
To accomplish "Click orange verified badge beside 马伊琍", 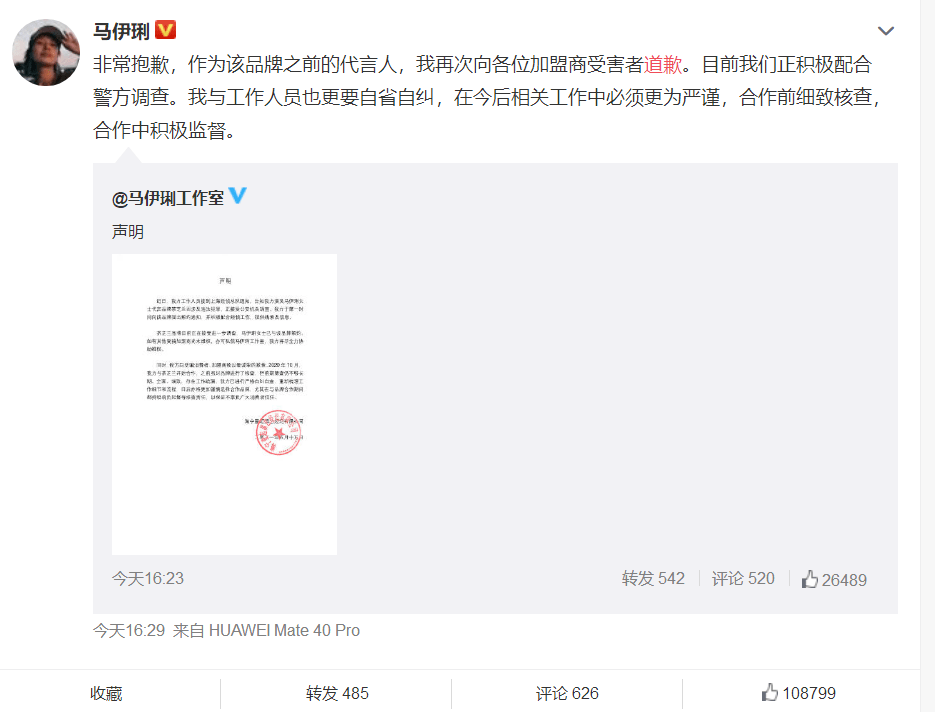I will (165, 29).
